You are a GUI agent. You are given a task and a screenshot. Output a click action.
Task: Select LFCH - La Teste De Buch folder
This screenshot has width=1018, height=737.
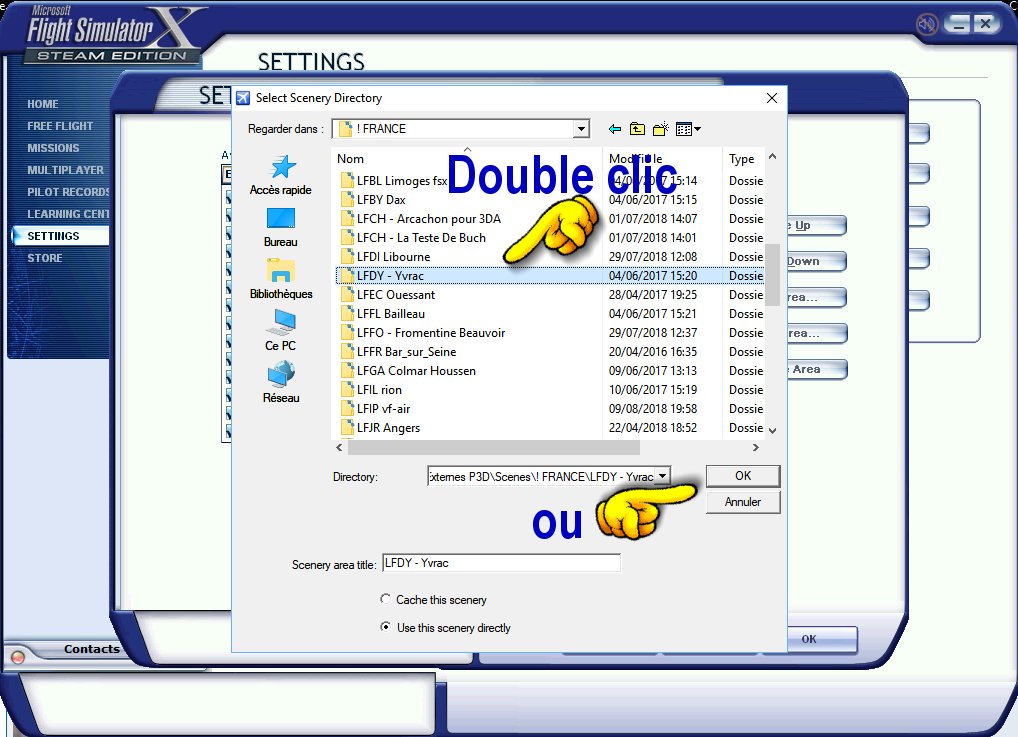point(421,238)
